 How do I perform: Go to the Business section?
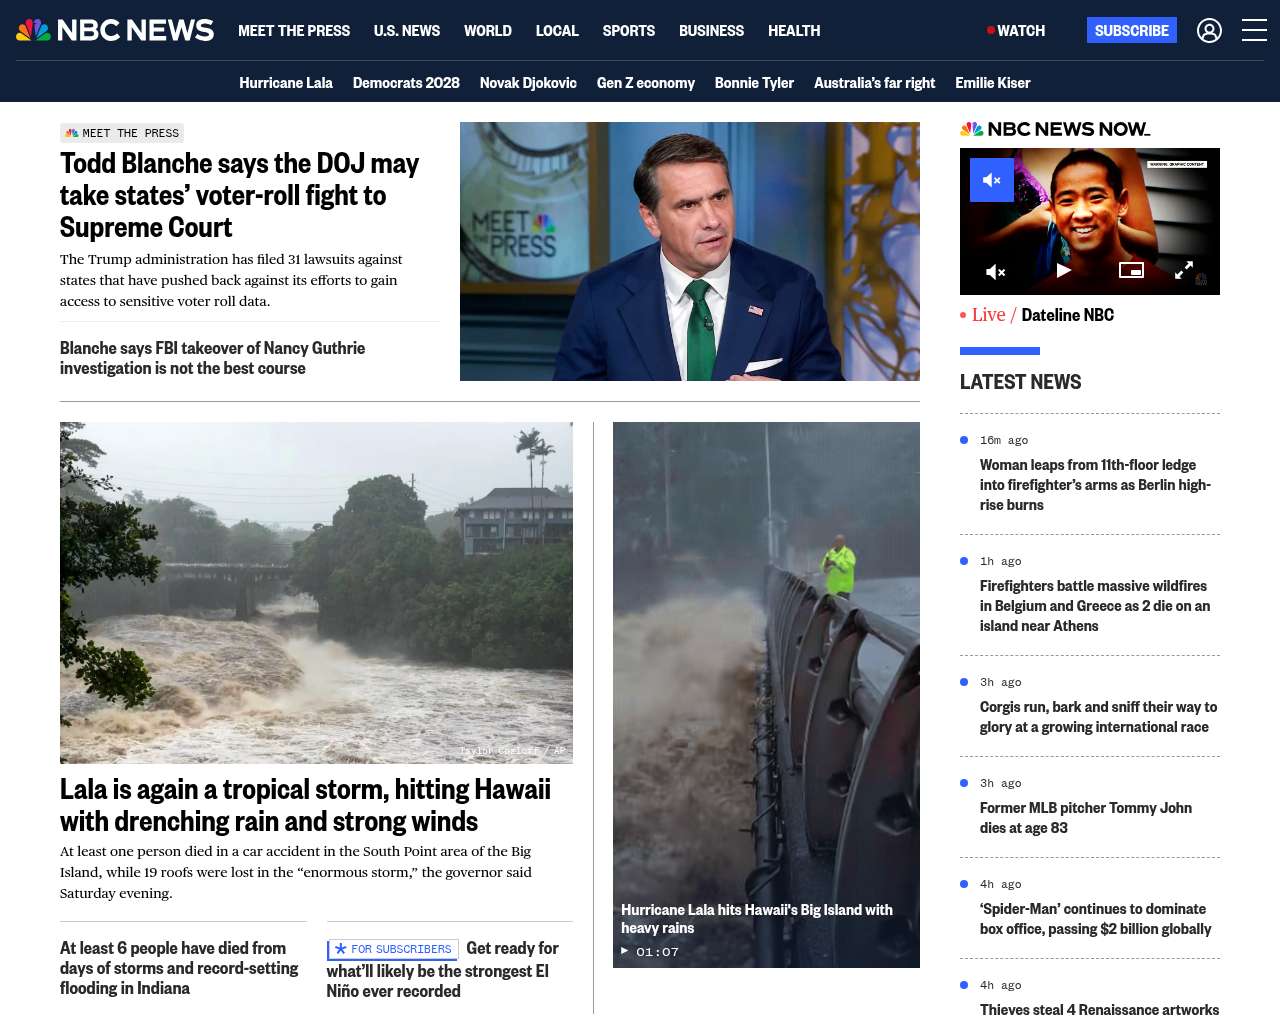click(x=711, y=31)
